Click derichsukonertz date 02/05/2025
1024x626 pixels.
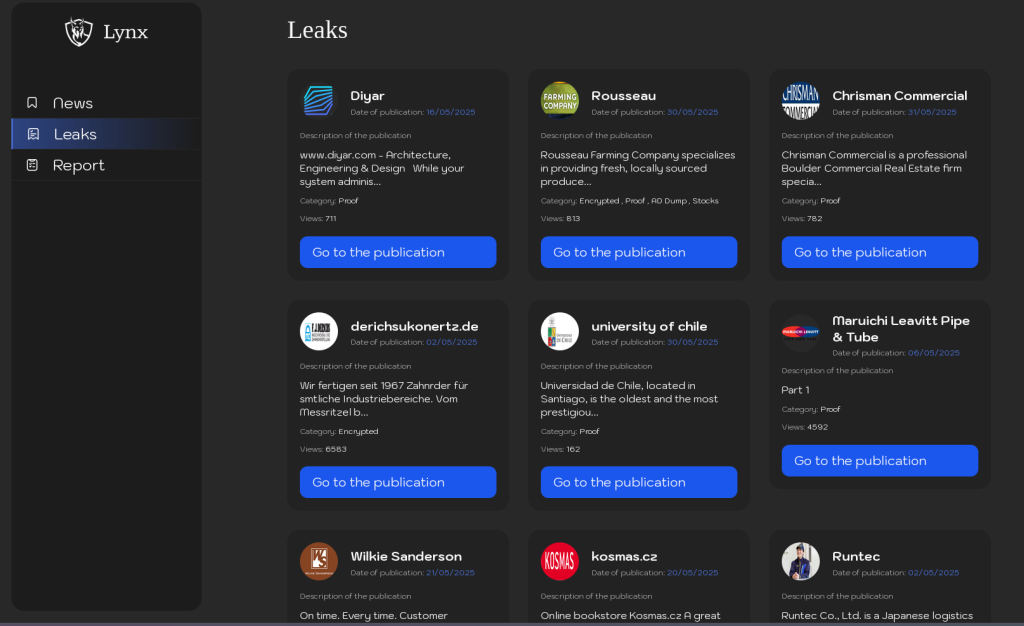451,342
